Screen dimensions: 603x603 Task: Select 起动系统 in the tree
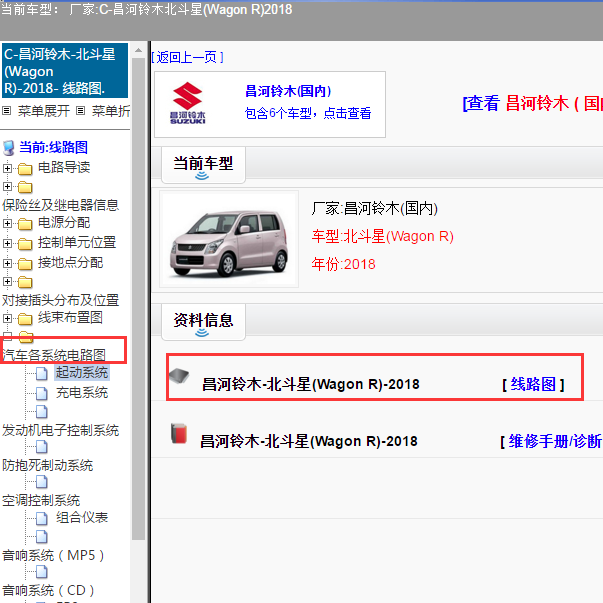point(82,373)
